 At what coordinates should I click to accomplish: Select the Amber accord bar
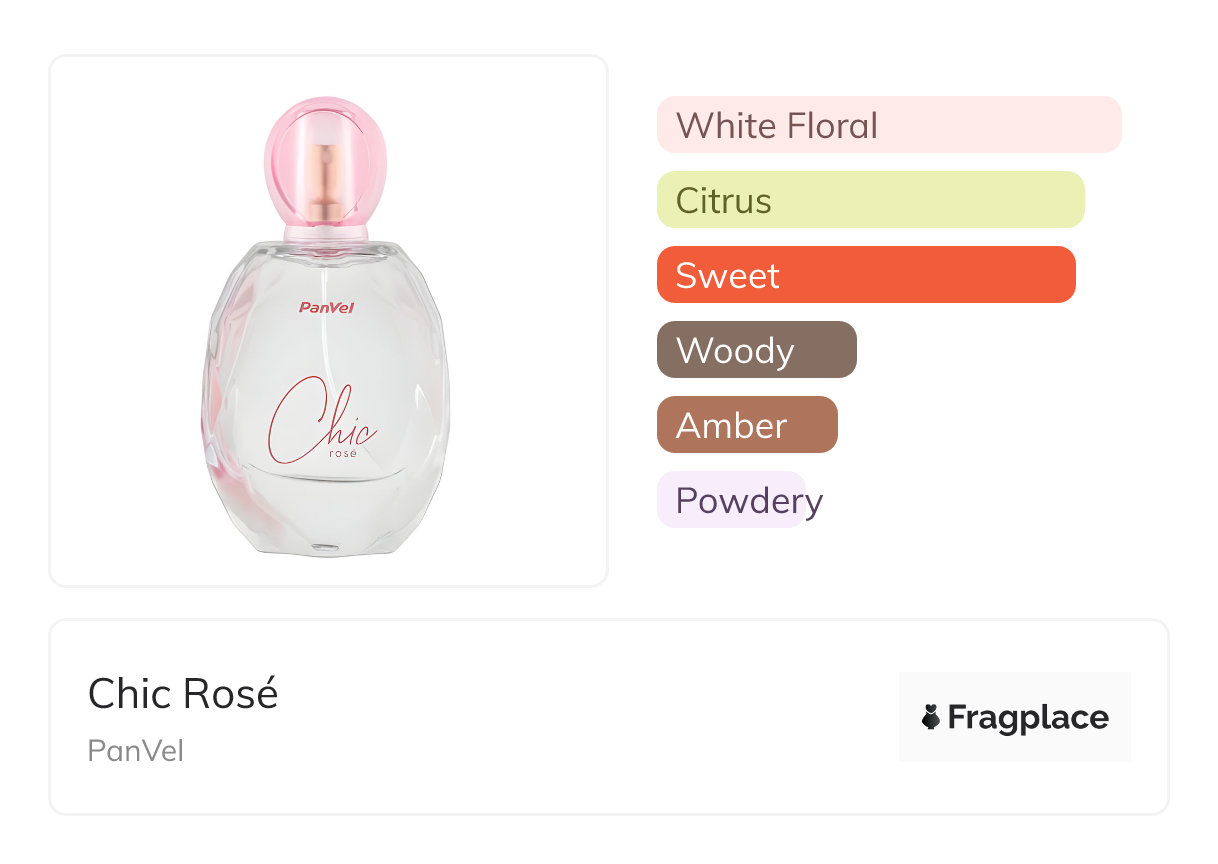coord(746,425)
